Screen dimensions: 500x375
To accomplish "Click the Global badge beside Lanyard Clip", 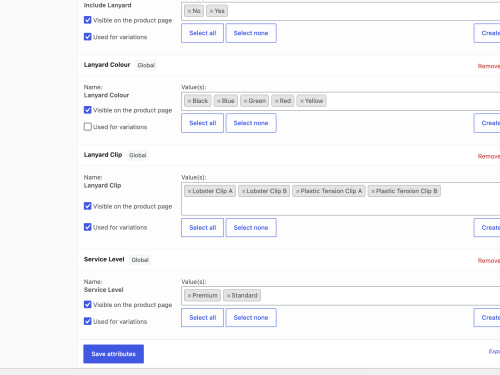I will coord(138,155).
